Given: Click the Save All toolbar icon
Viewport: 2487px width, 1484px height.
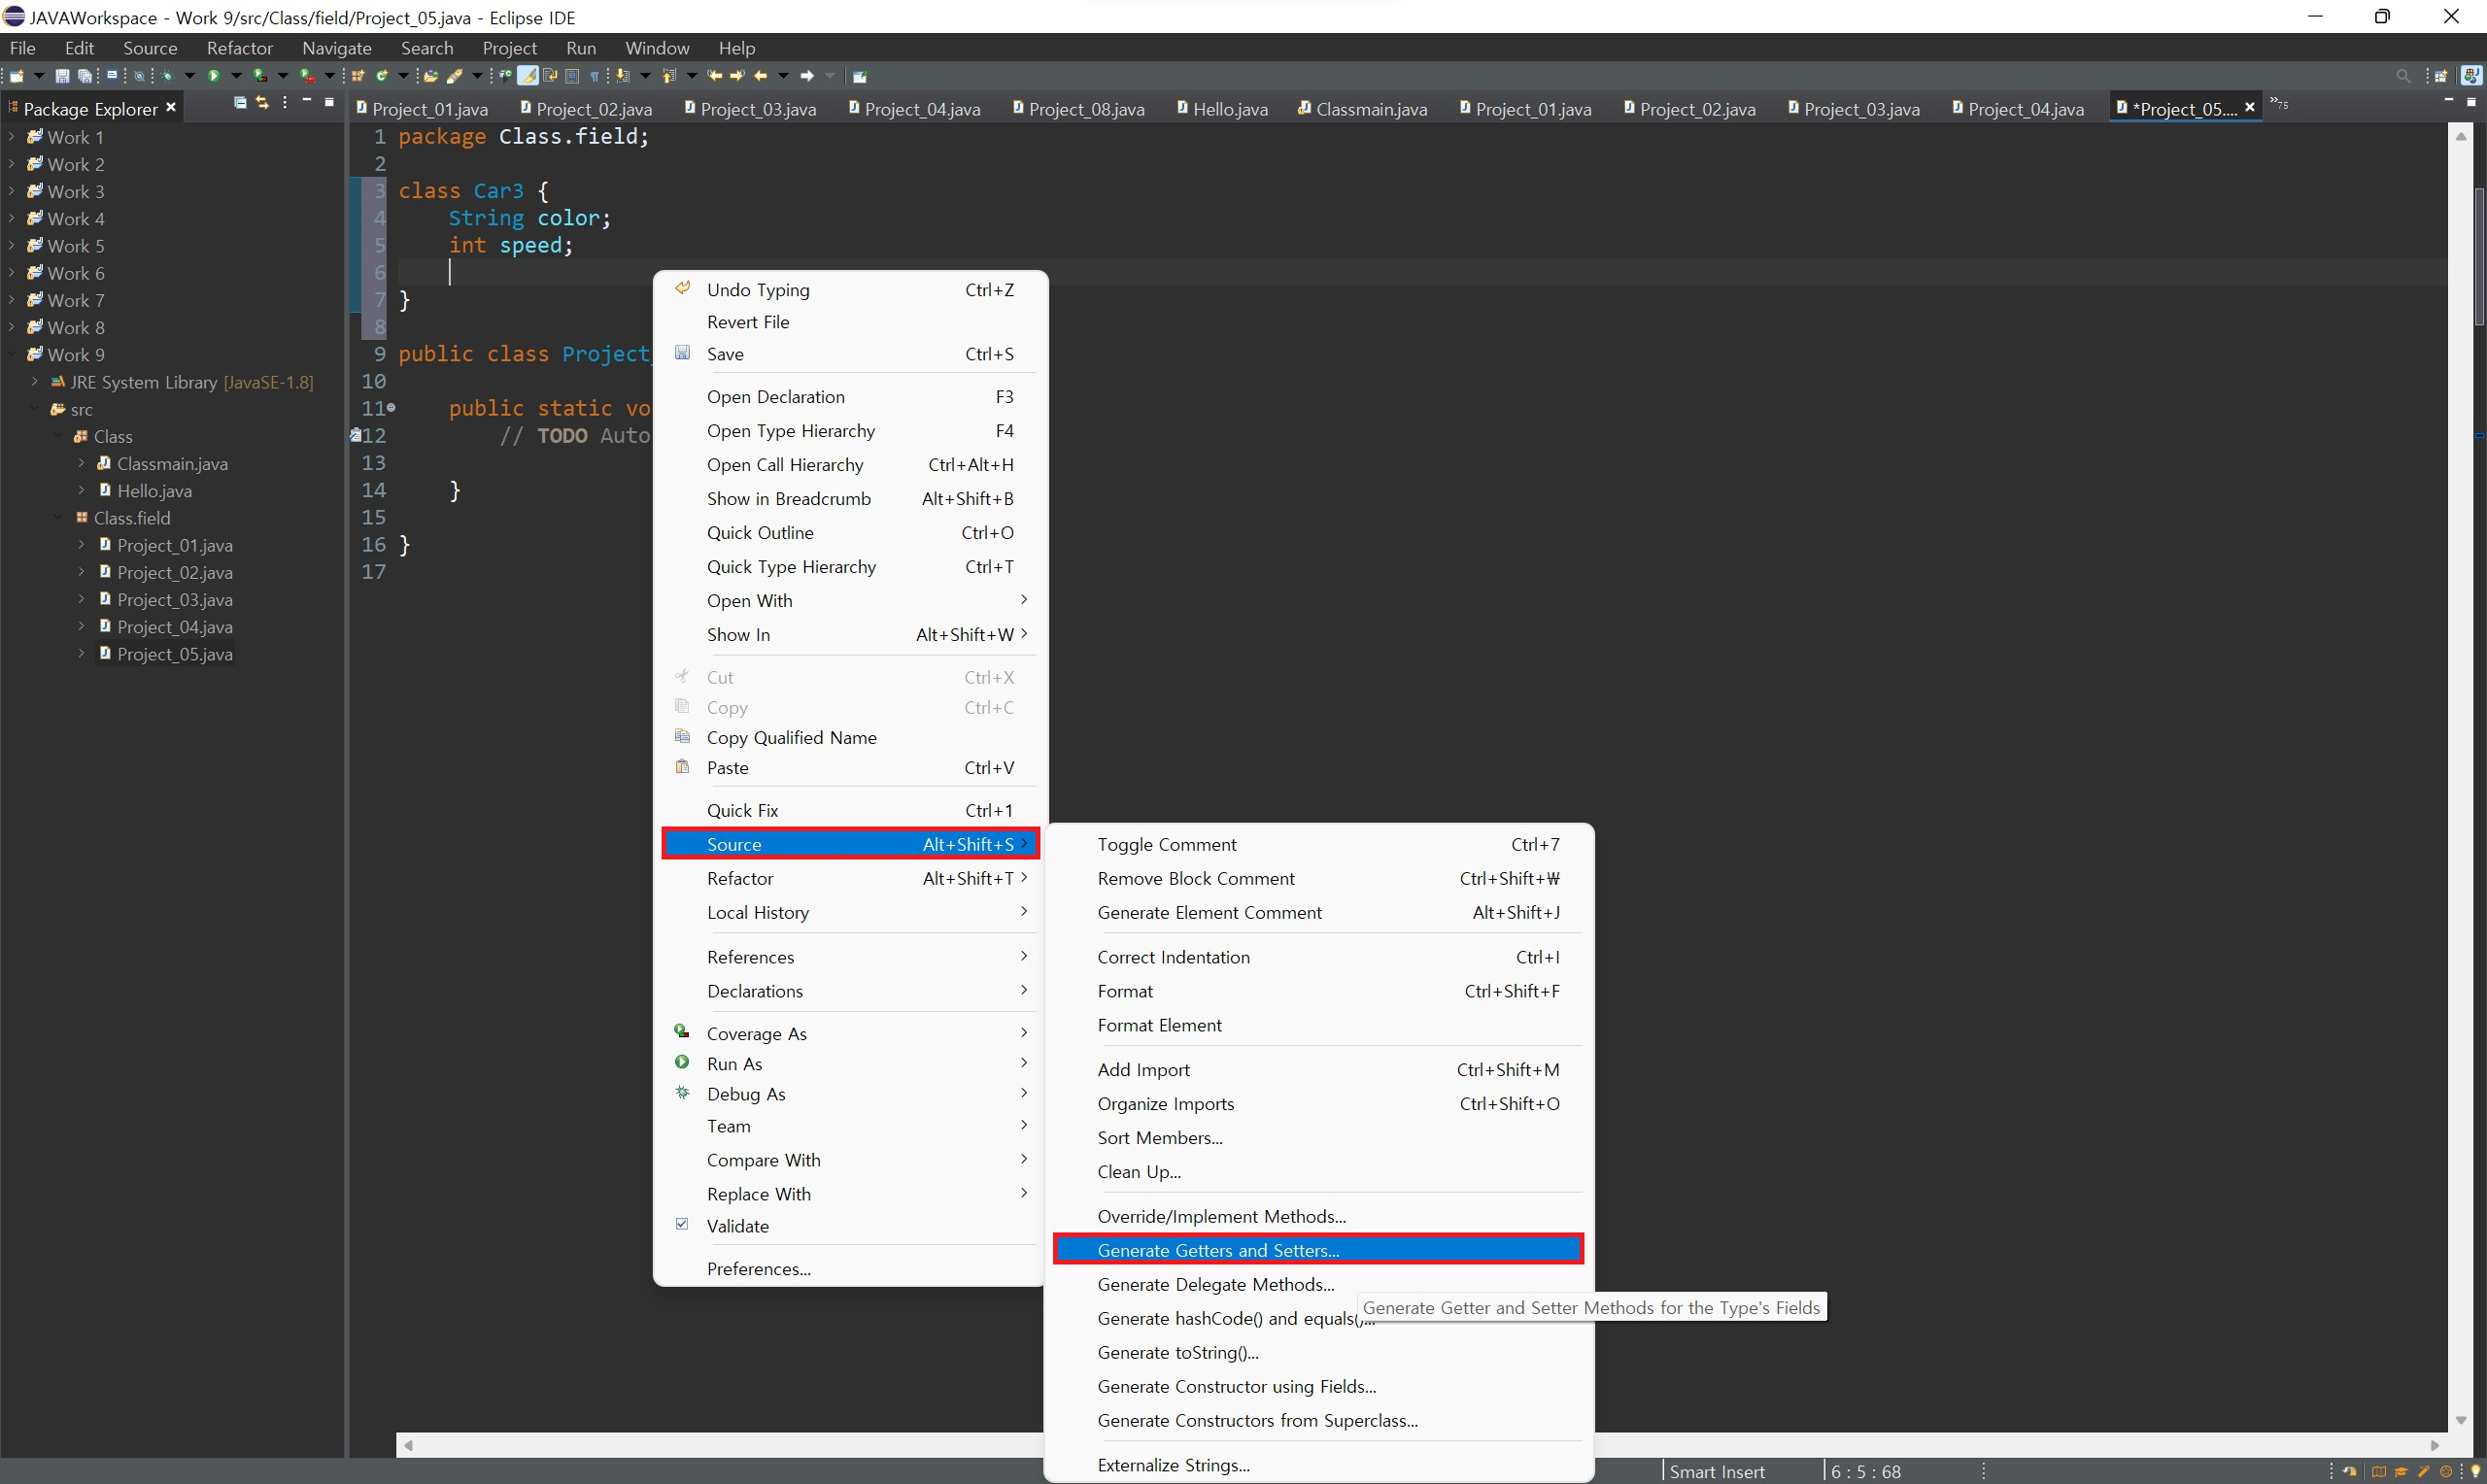Looking at the screenshot, I should [x=85, y=76].
